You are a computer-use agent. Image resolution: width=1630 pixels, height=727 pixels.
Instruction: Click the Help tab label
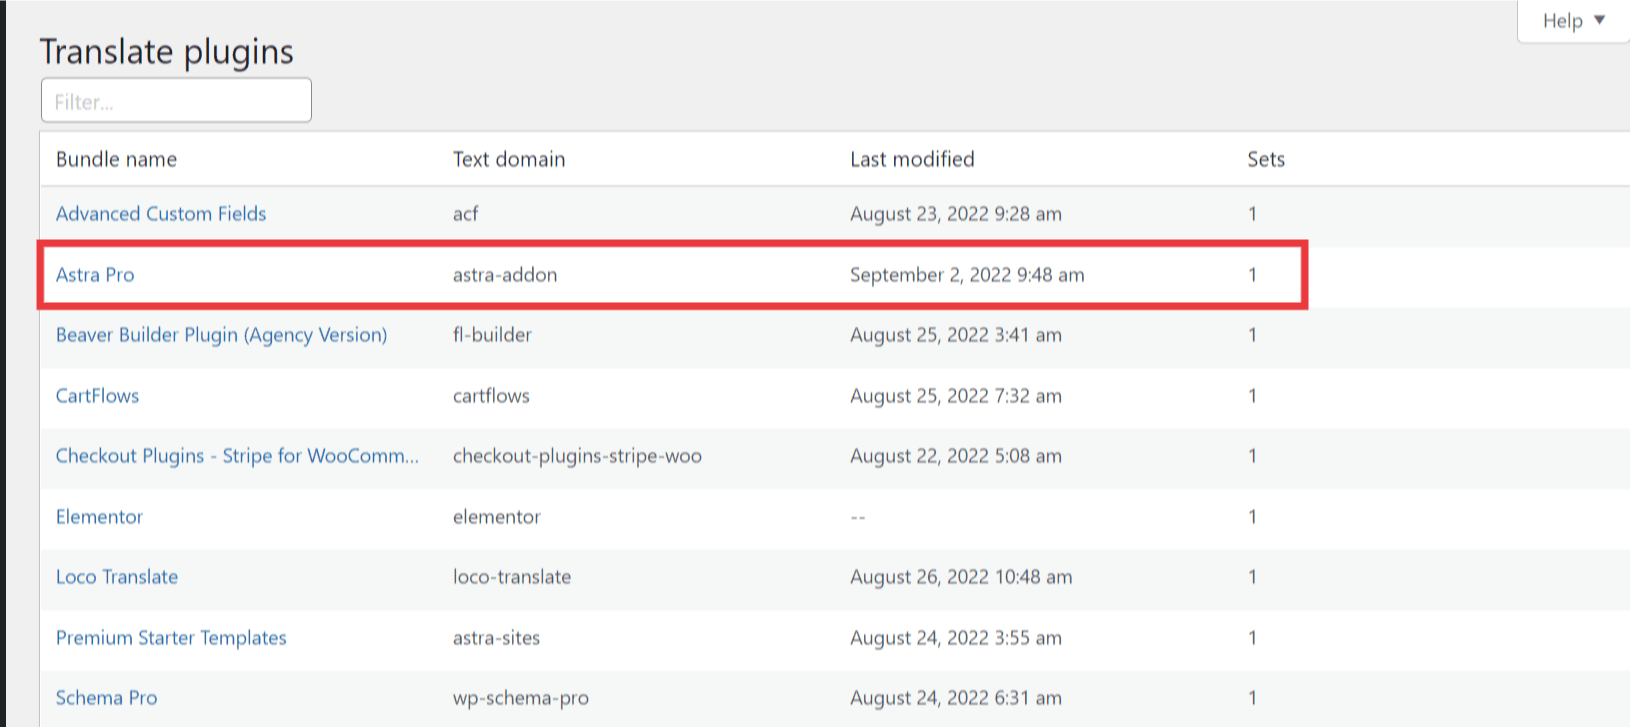coord(1562,21)
